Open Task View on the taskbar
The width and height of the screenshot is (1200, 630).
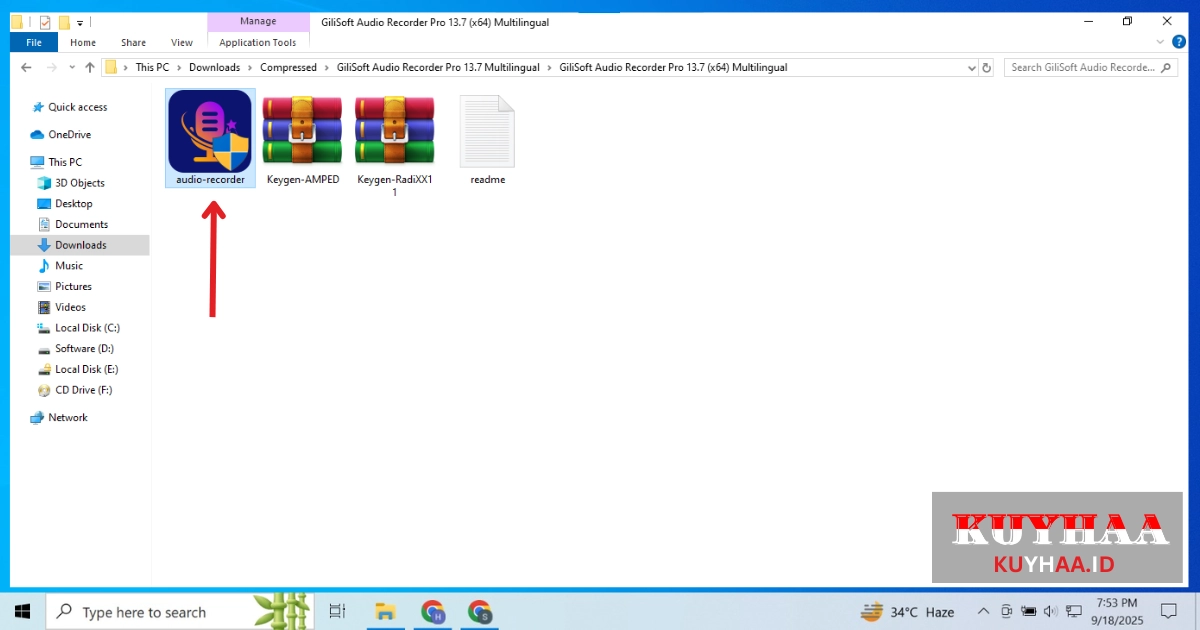click(337, 611)
